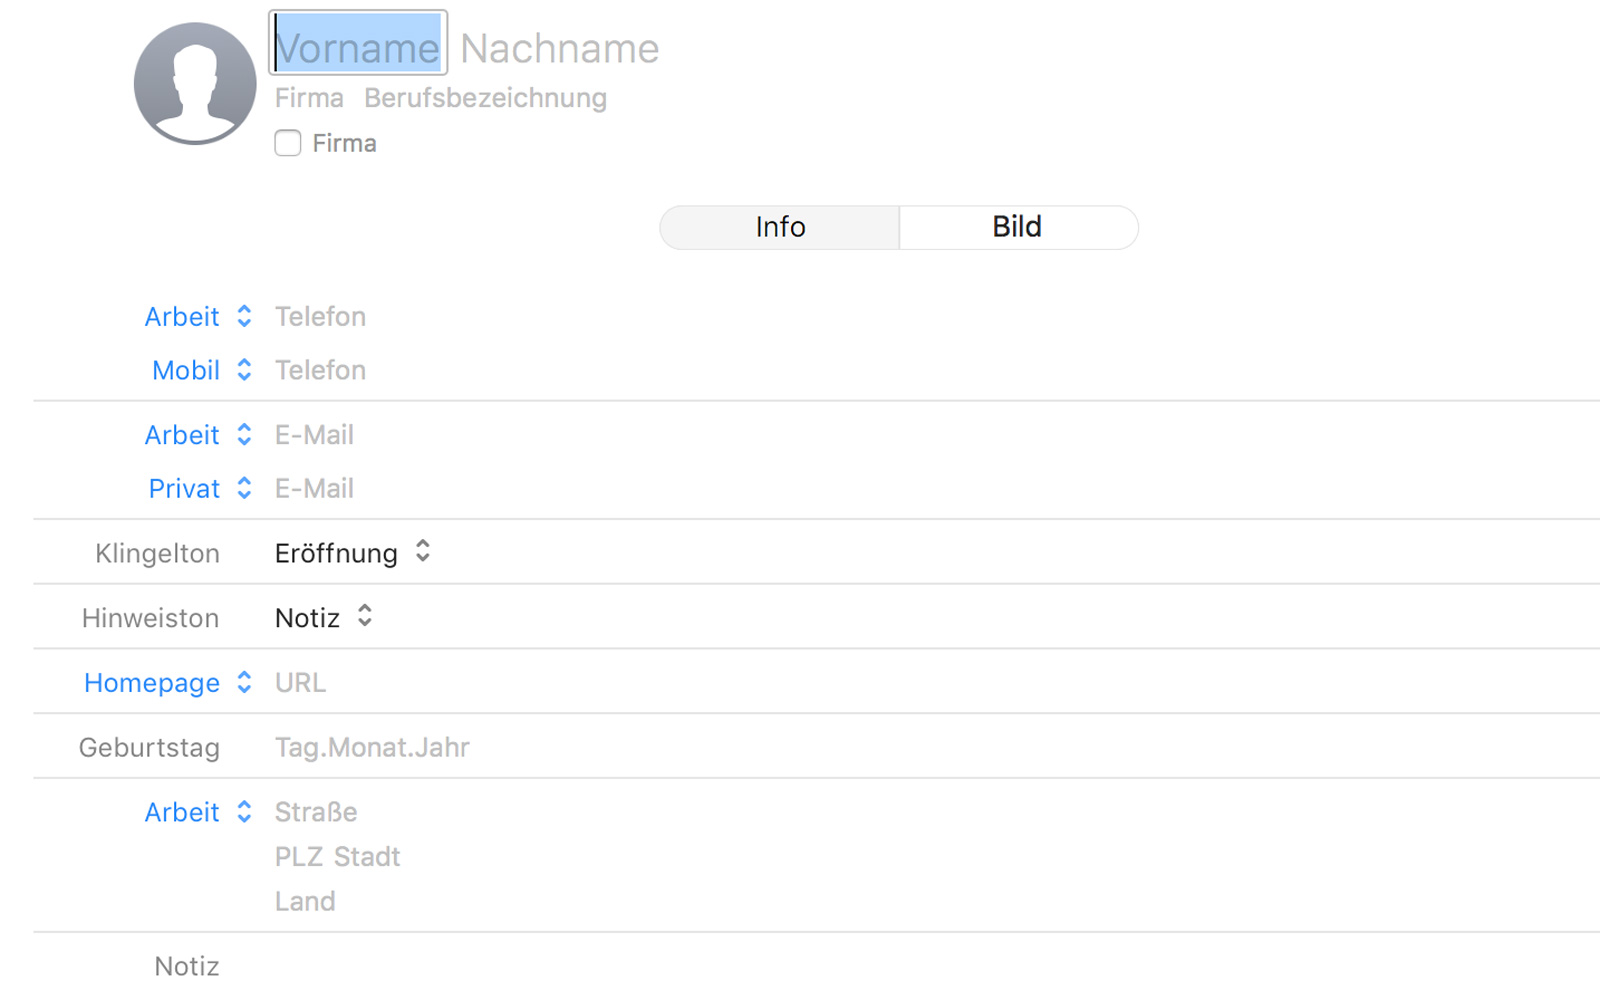Open the Arbeit phone label dropdown
1600x1000 pixels.
pyautogui.click(x=198, y=317)
